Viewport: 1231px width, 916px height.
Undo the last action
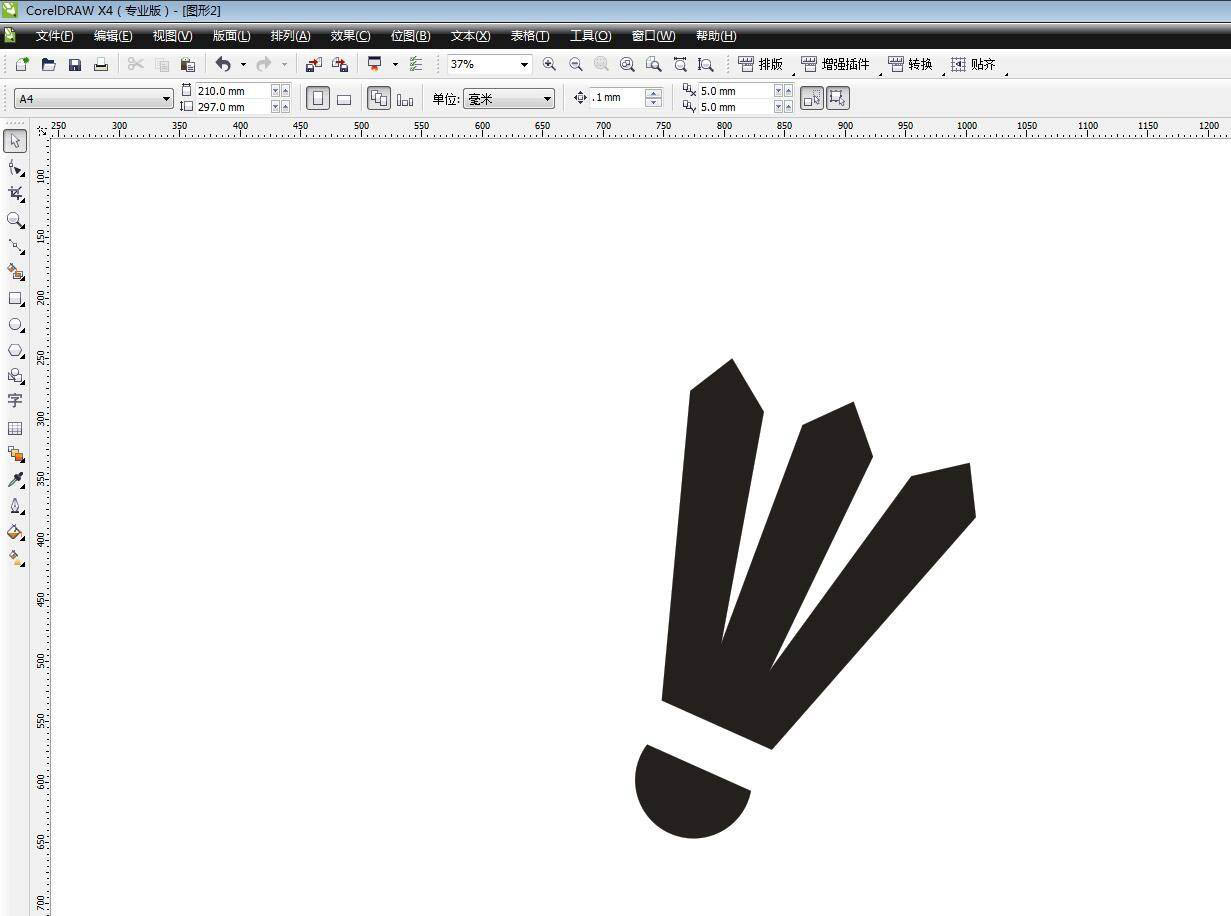coord(223,64)
